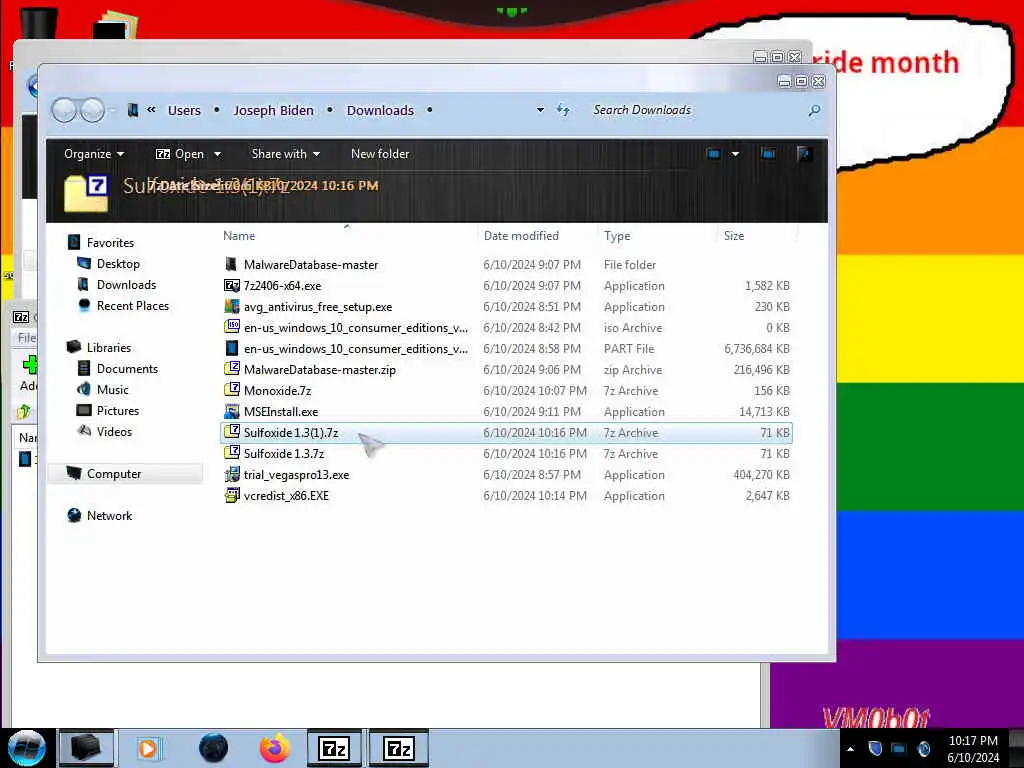
Task: Select the Monoxide.7z archive icon
Action: (x=231, y=390)
